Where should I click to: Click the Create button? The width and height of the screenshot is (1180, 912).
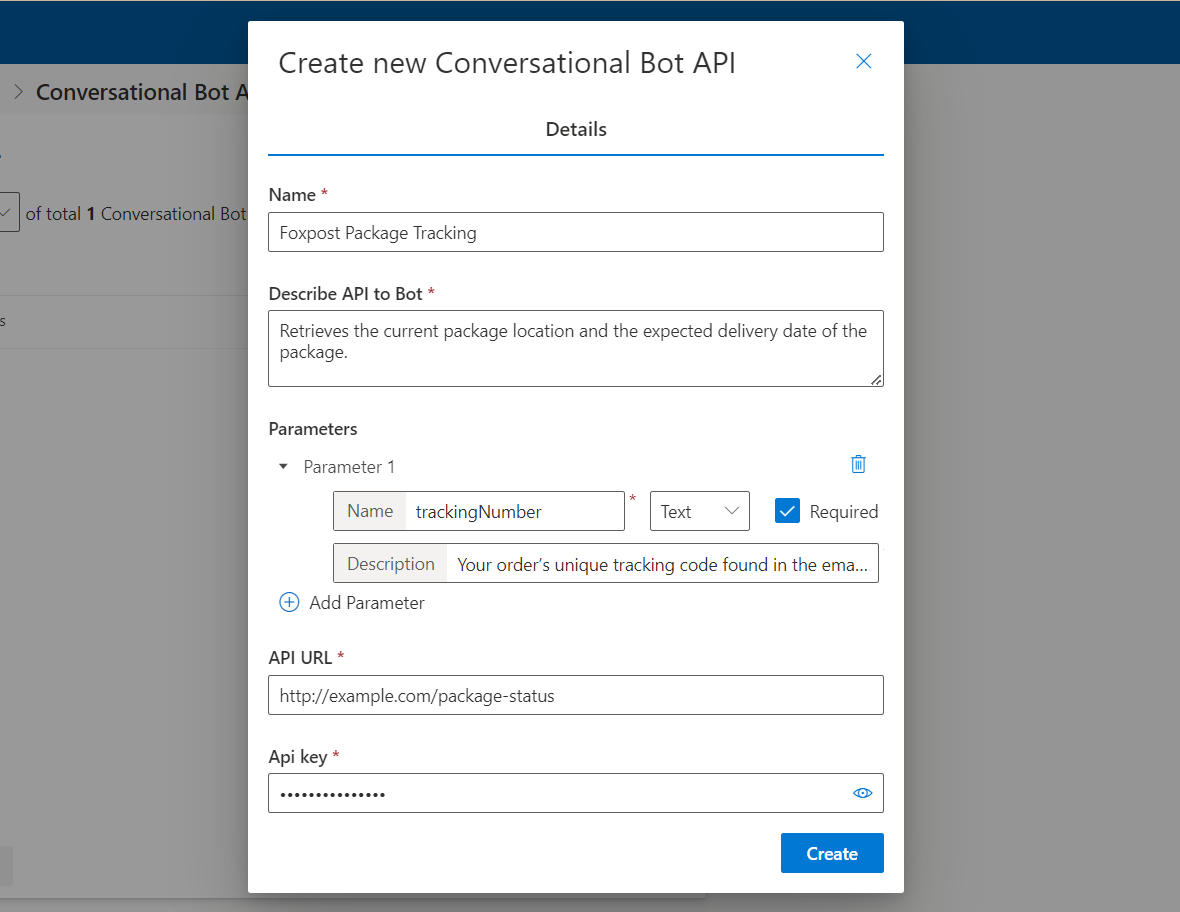point(832,853)
